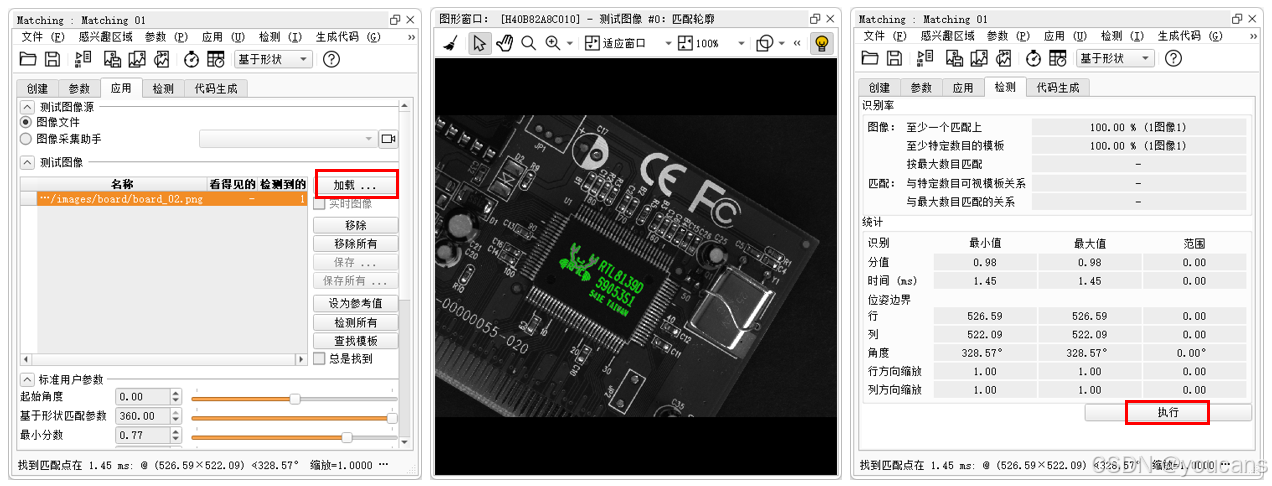Image resolution: width=1272 pixels, height=486 pixels.
Task: Select 图像文件 radio button
Action: tap(26, 122)
